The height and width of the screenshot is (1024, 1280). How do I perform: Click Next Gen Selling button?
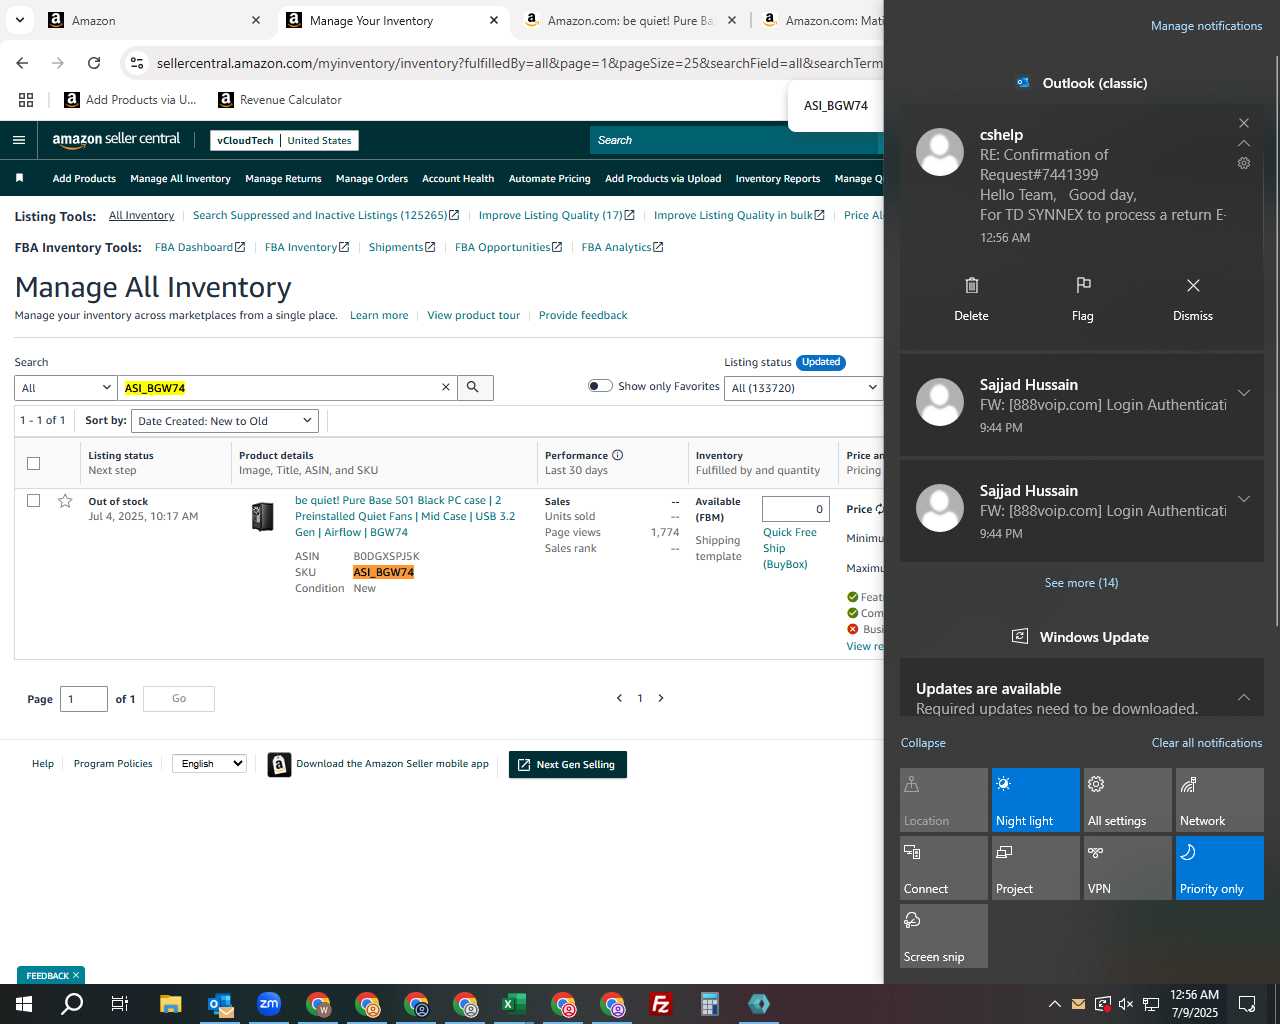point(568,764)
